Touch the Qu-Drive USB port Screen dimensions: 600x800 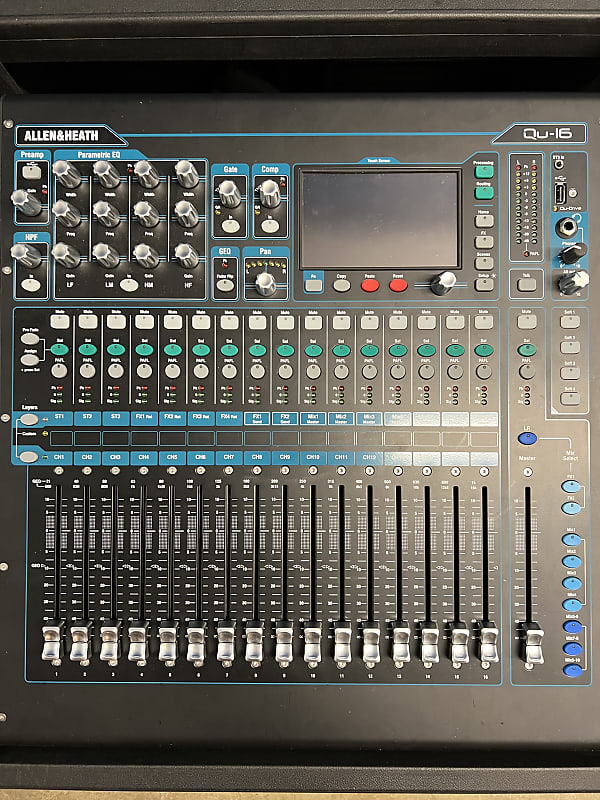click(x=560, y=193)
